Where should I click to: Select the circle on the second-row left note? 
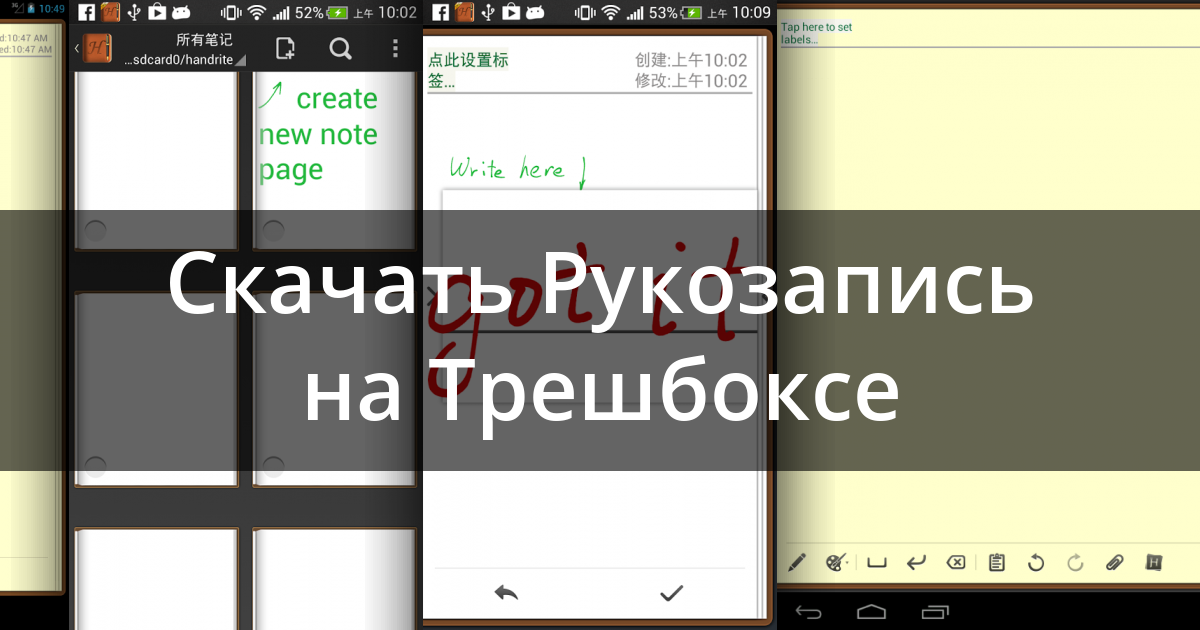coord(95,465)
